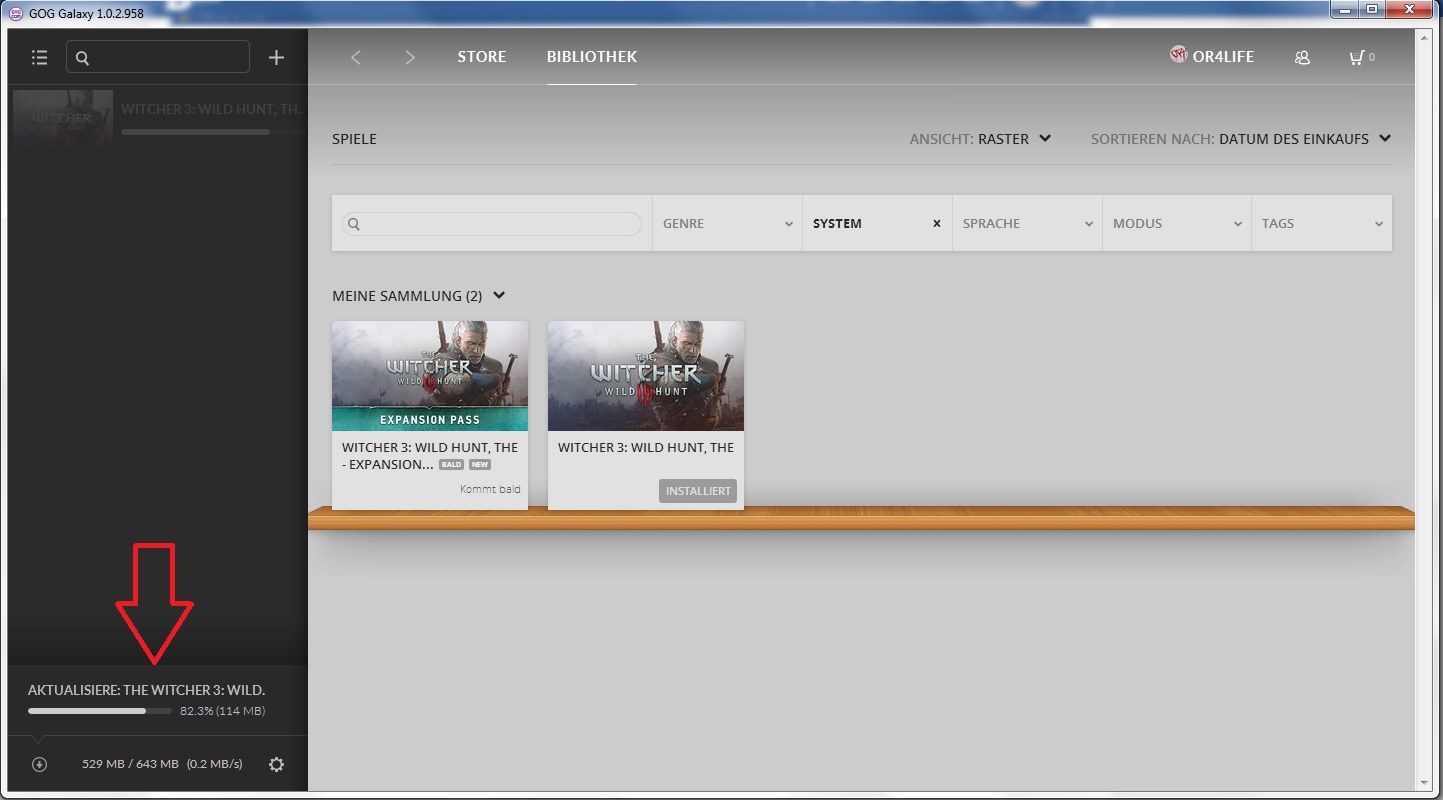The image size is (1443, 800).
Task: Expand the Modus filter
Action: click(1177, 223)
